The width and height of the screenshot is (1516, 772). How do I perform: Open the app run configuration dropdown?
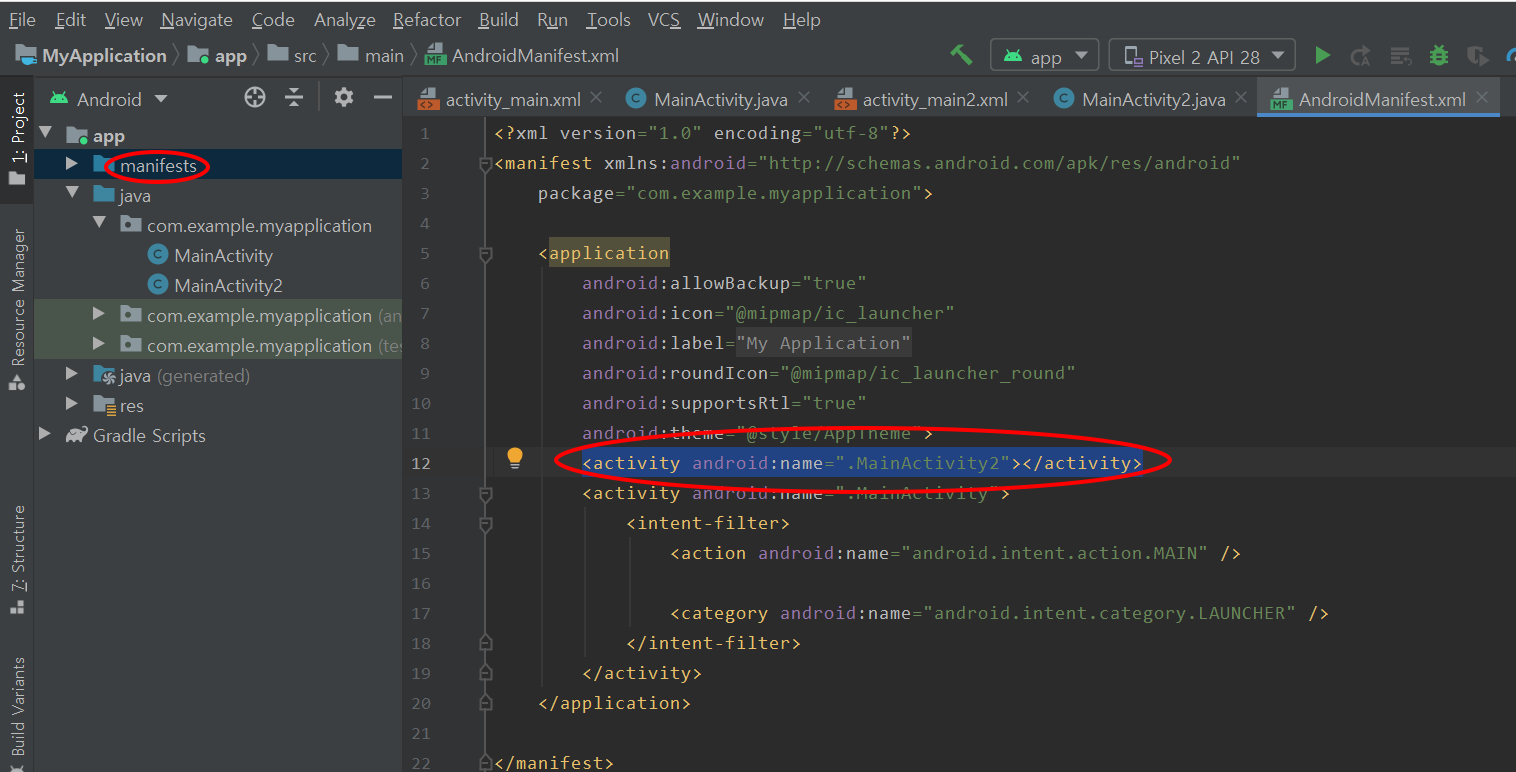tap(1045, 56)
